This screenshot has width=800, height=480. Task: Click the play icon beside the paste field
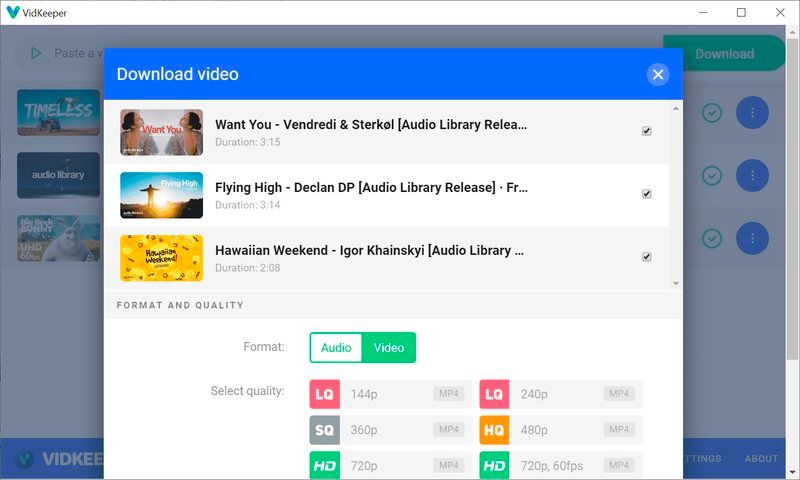[x=36, y=53]
